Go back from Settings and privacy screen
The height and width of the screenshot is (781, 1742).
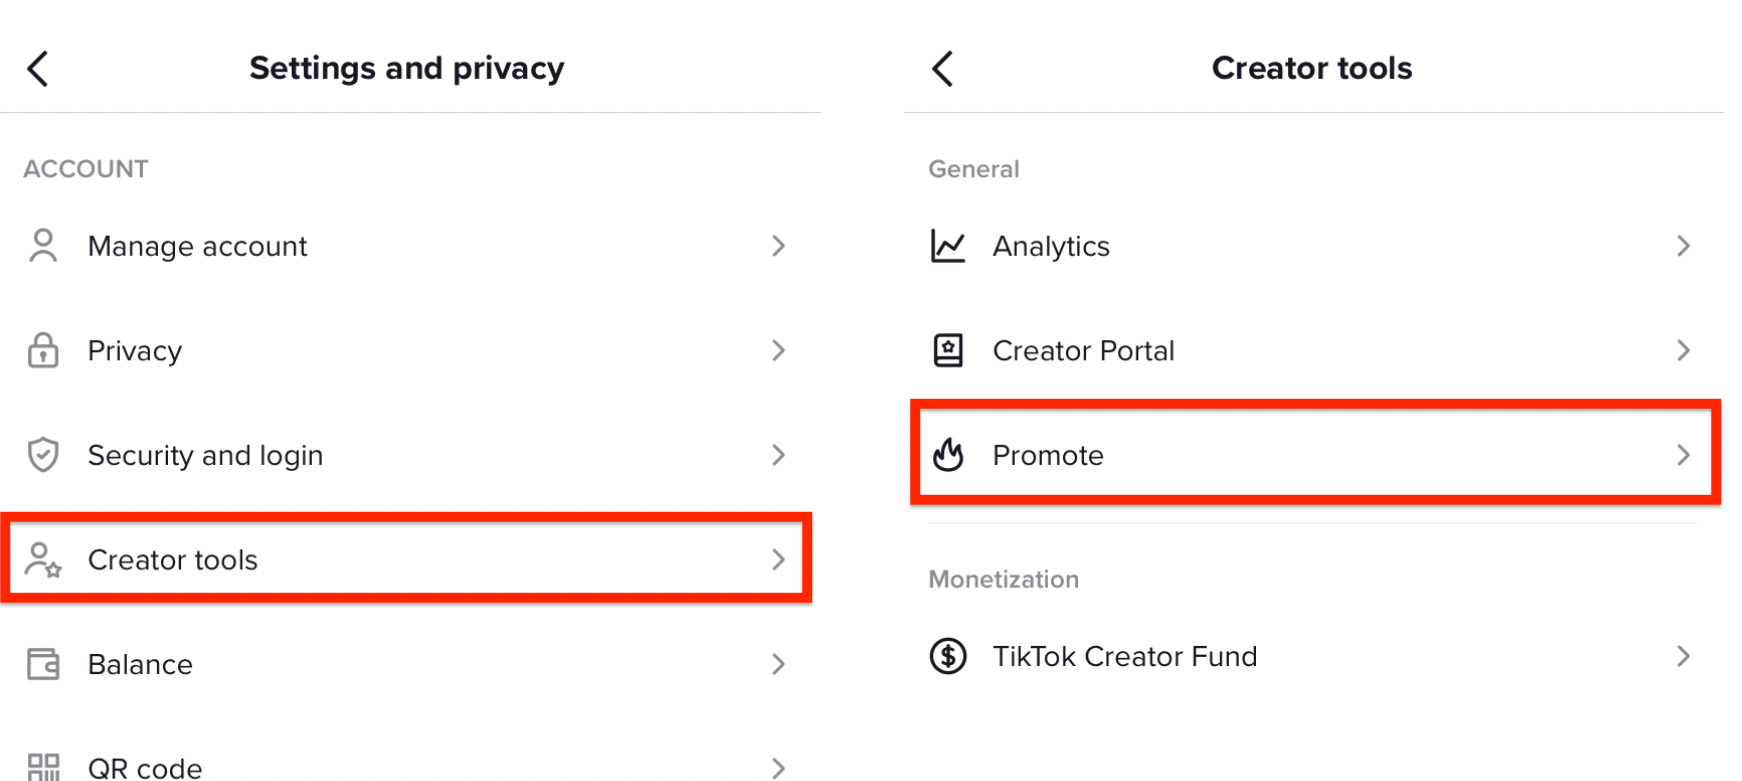click(38, 69)
